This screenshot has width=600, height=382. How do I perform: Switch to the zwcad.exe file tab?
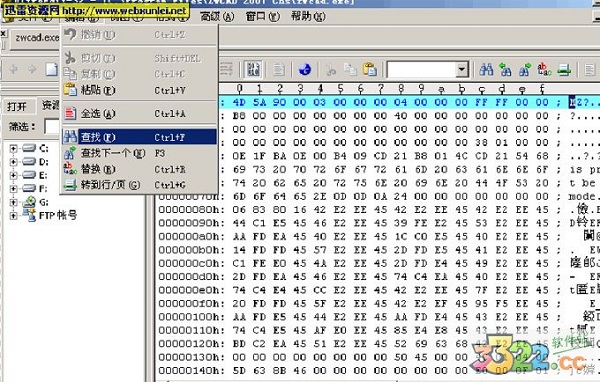coord(36,38)
